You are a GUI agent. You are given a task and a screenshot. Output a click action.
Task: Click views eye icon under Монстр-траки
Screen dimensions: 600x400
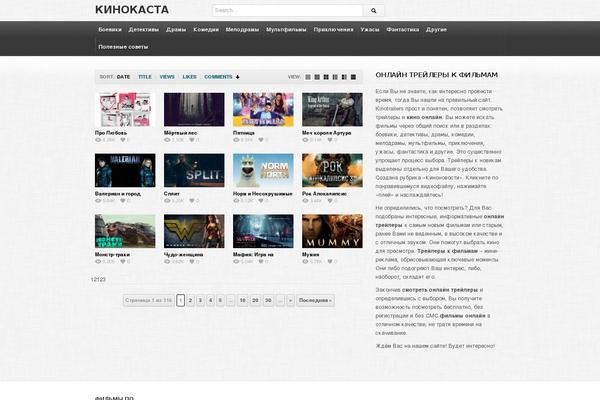[98, 262]
